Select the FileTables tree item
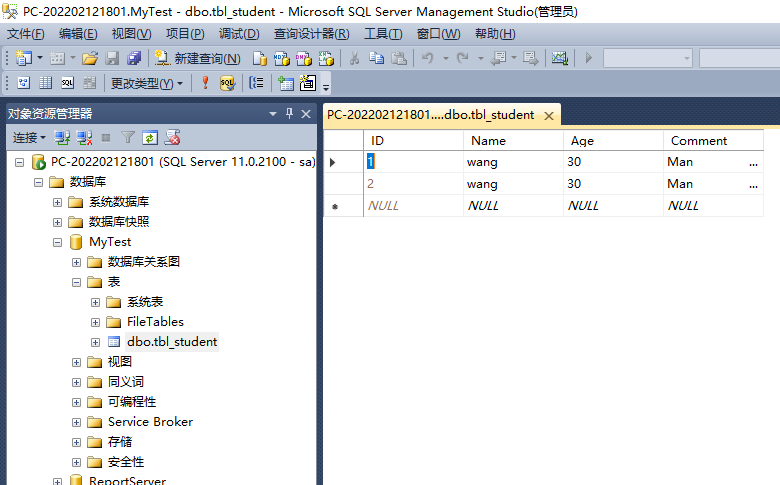 (155, 322)
